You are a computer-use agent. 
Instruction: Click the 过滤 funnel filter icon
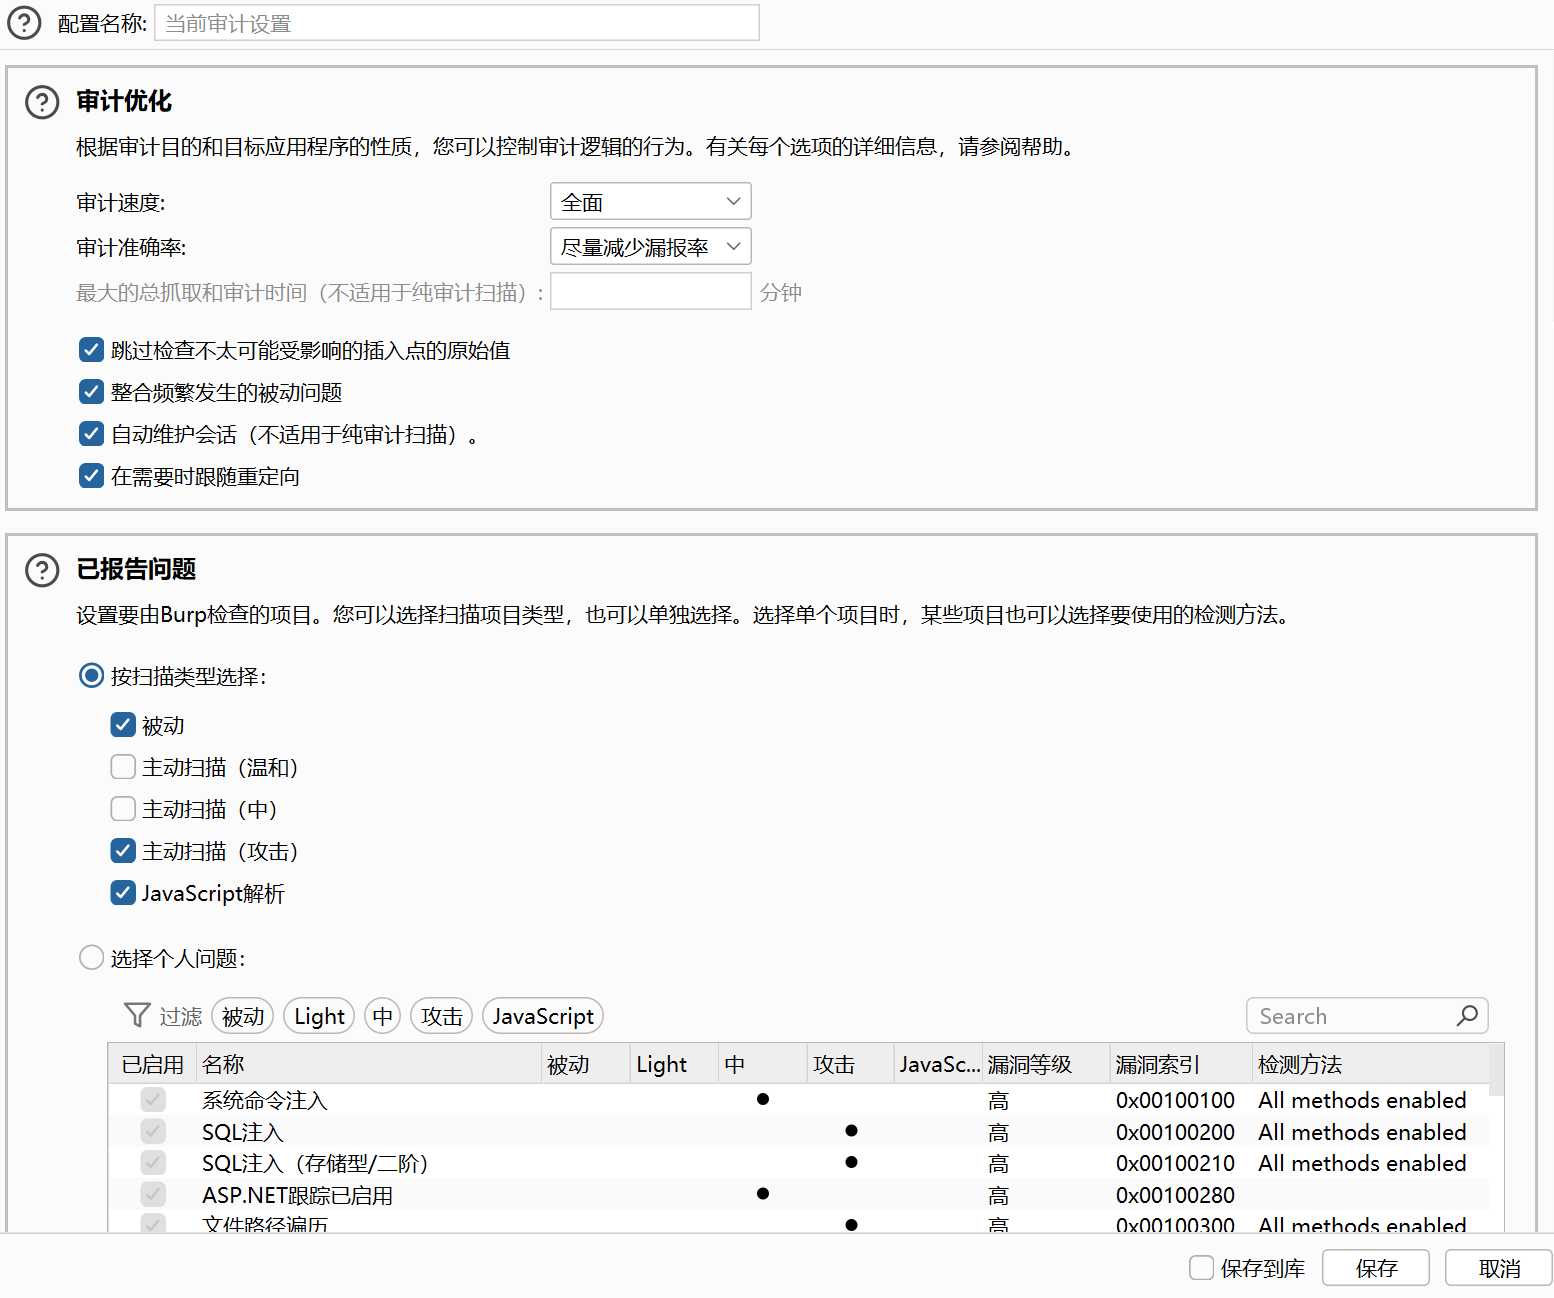137,1015
